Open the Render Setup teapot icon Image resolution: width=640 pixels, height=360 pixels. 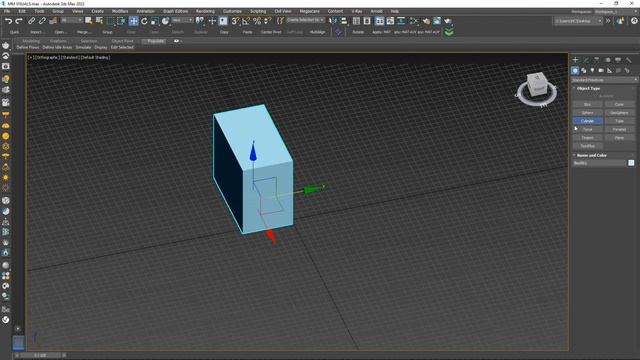coord(426,21)
